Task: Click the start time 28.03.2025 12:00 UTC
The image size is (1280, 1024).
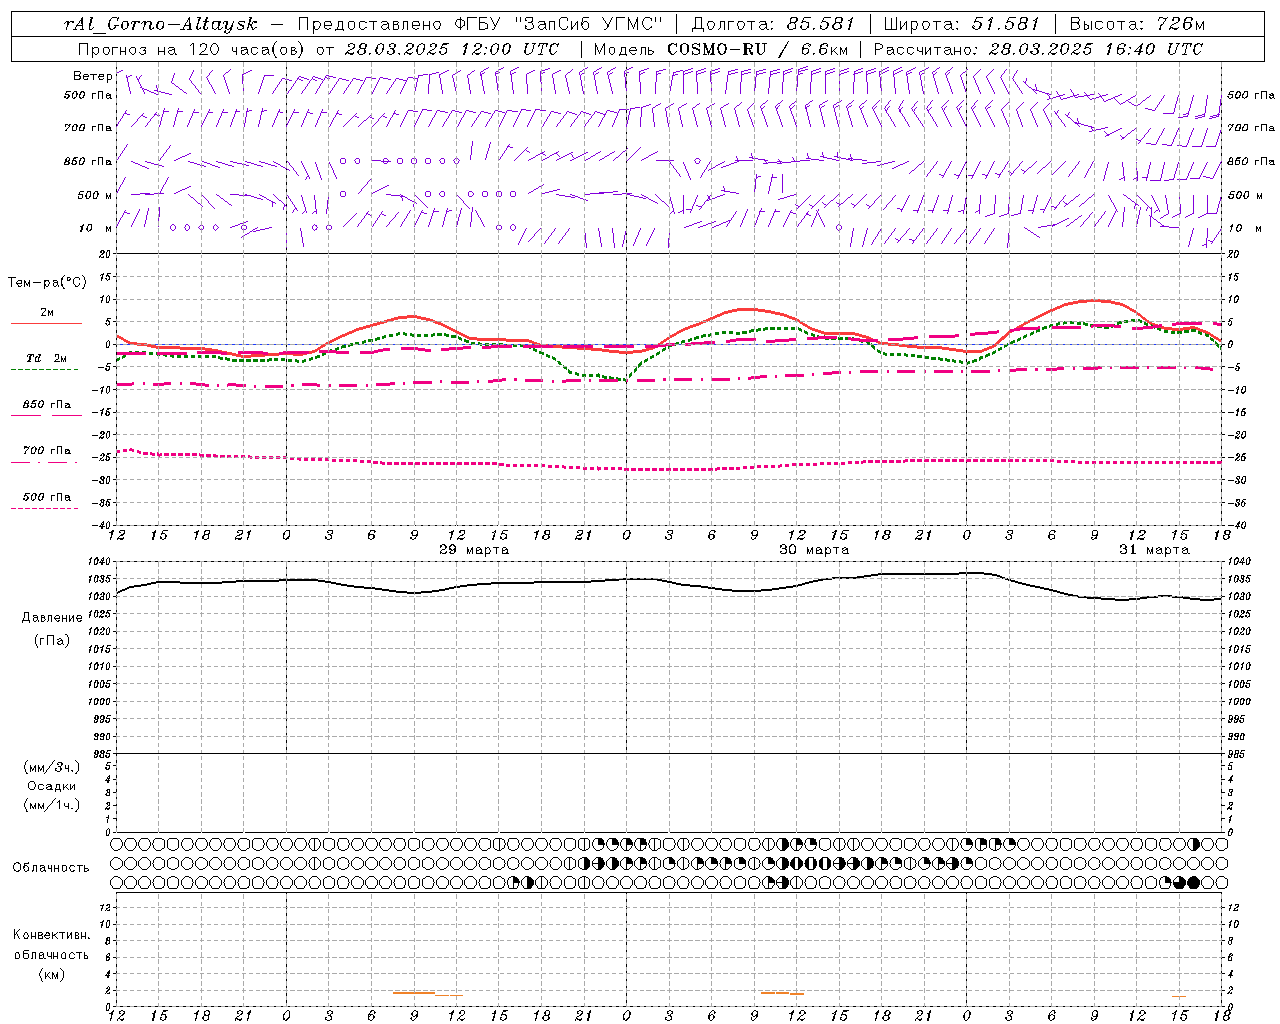Action: point(452,49)
